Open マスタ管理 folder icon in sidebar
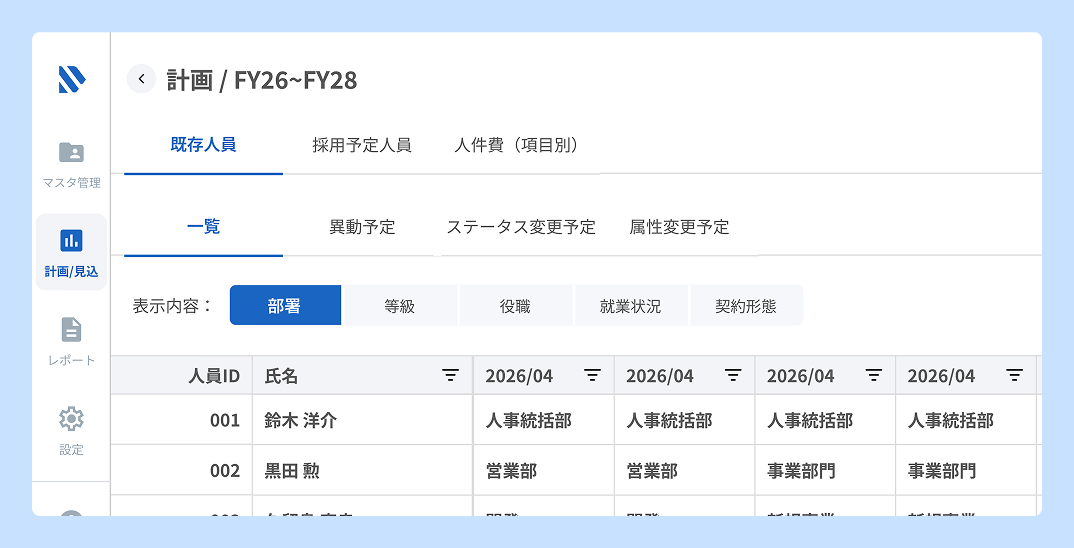This screenshot has width=1074, height=548. 71,152
